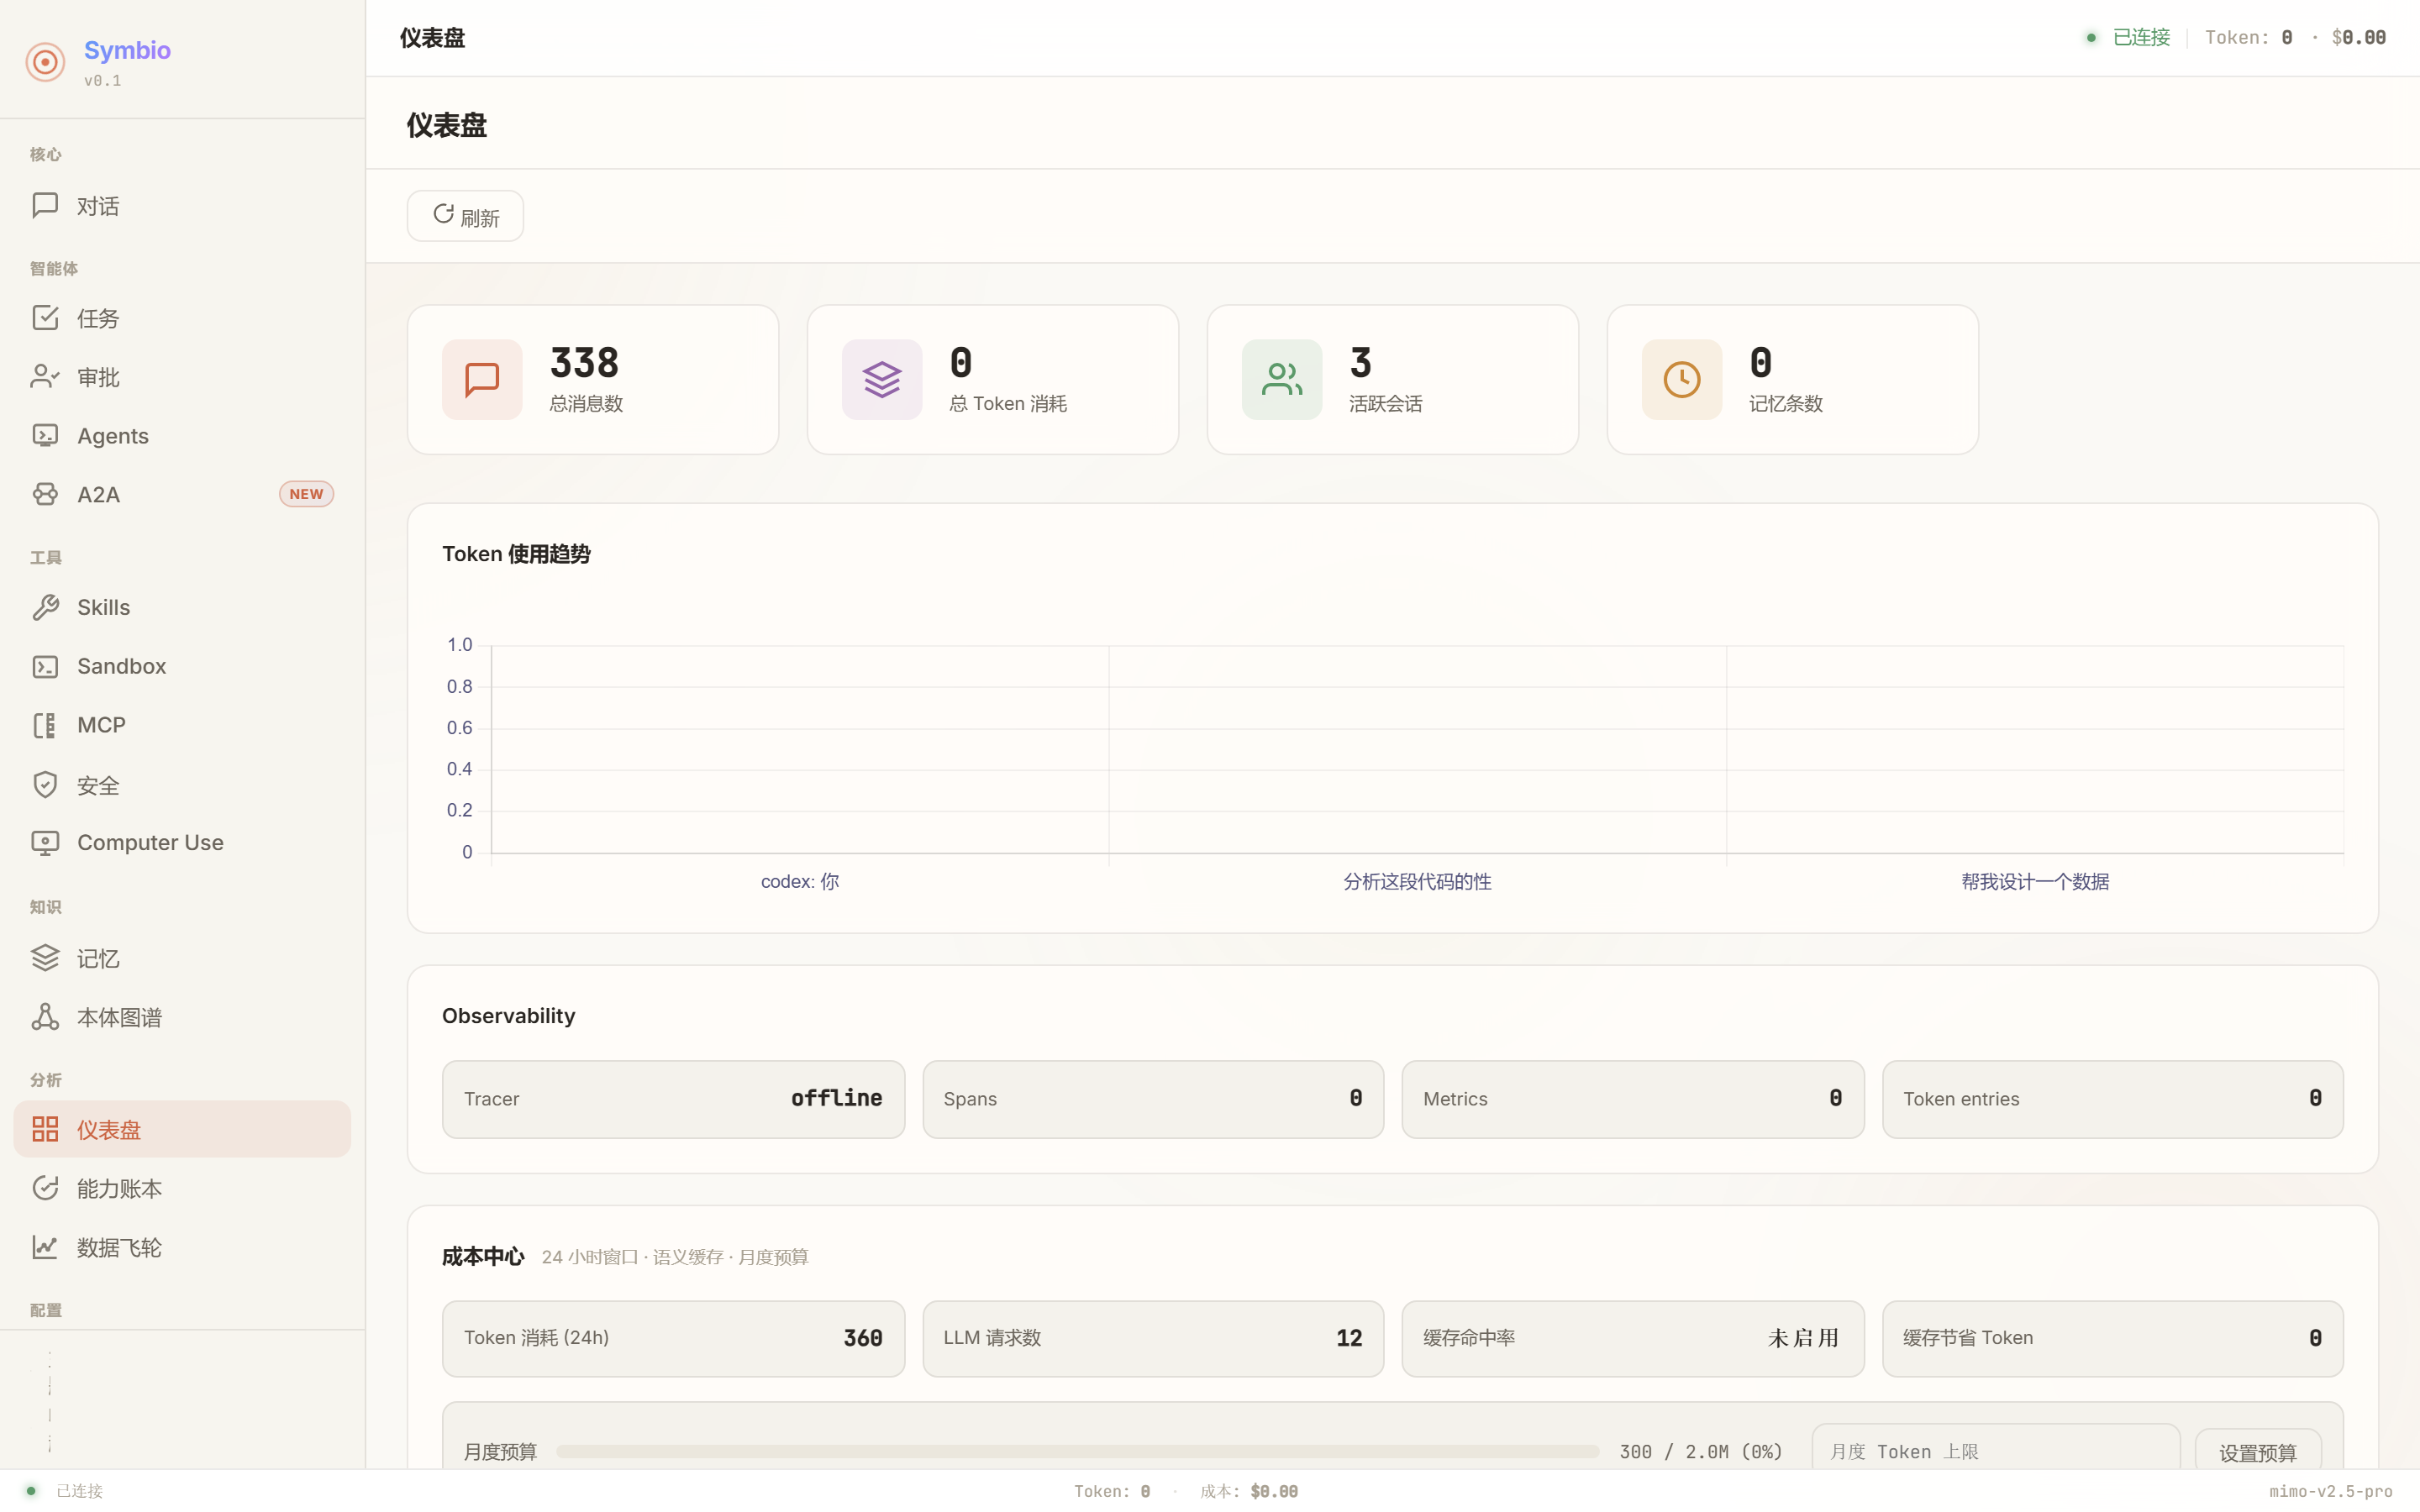The height and width of the screenshot is (1512, 2420).
Task: Click mimo-v2.5-pro model name in status bar
Action: (2331, 1491)
